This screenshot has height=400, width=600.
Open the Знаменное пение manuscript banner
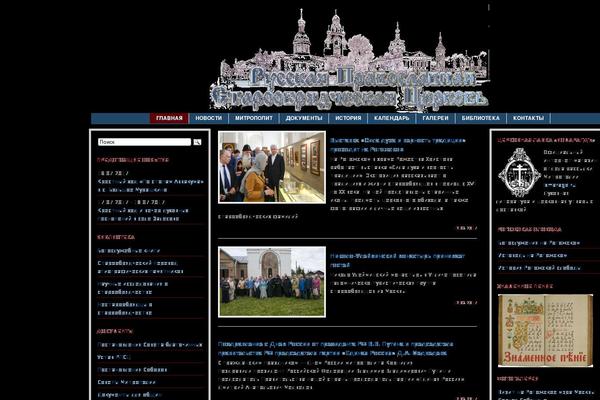(x=545, y=330)
